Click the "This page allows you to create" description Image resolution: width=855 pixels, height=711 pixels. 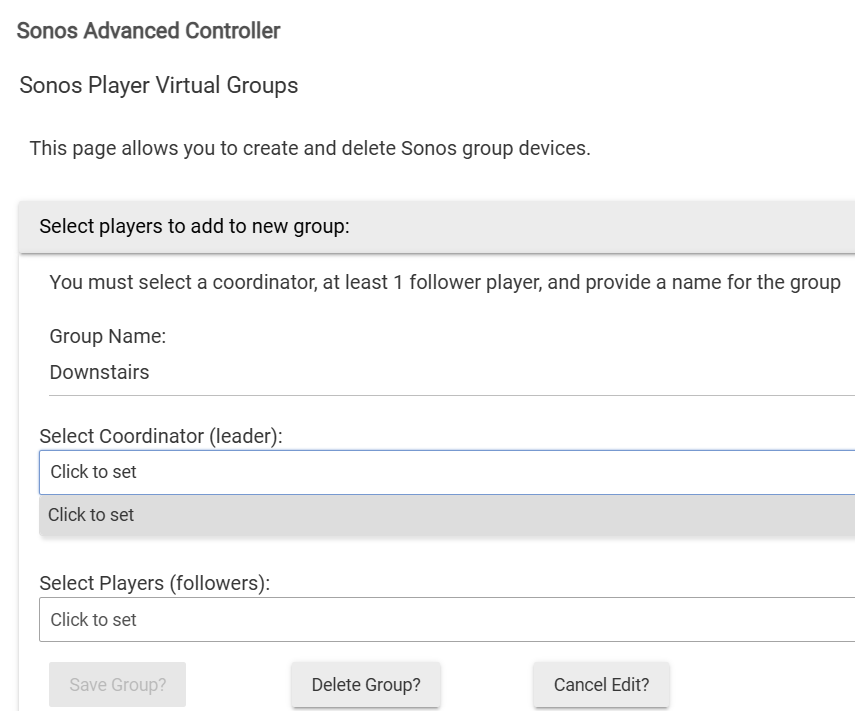tap(310, 149)
